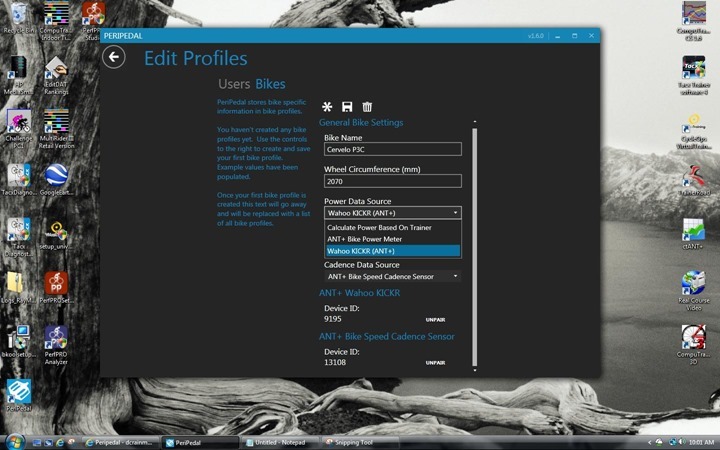Select Wahoo KICKR (ANT+) list option
Viewport: 720px width, 450px height.
tap(393, 251)
